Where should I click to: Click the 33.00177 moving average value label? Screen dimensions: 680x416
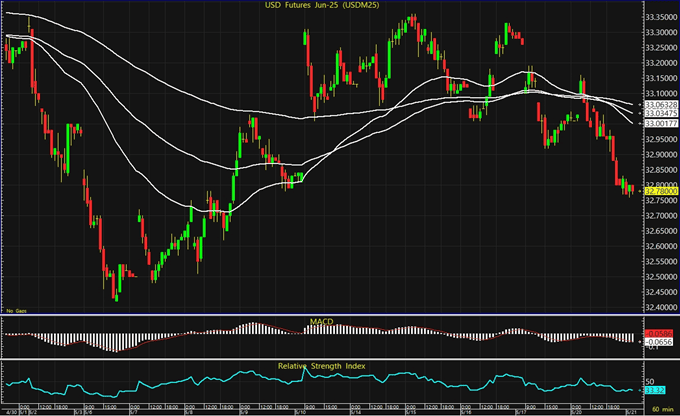658,123
